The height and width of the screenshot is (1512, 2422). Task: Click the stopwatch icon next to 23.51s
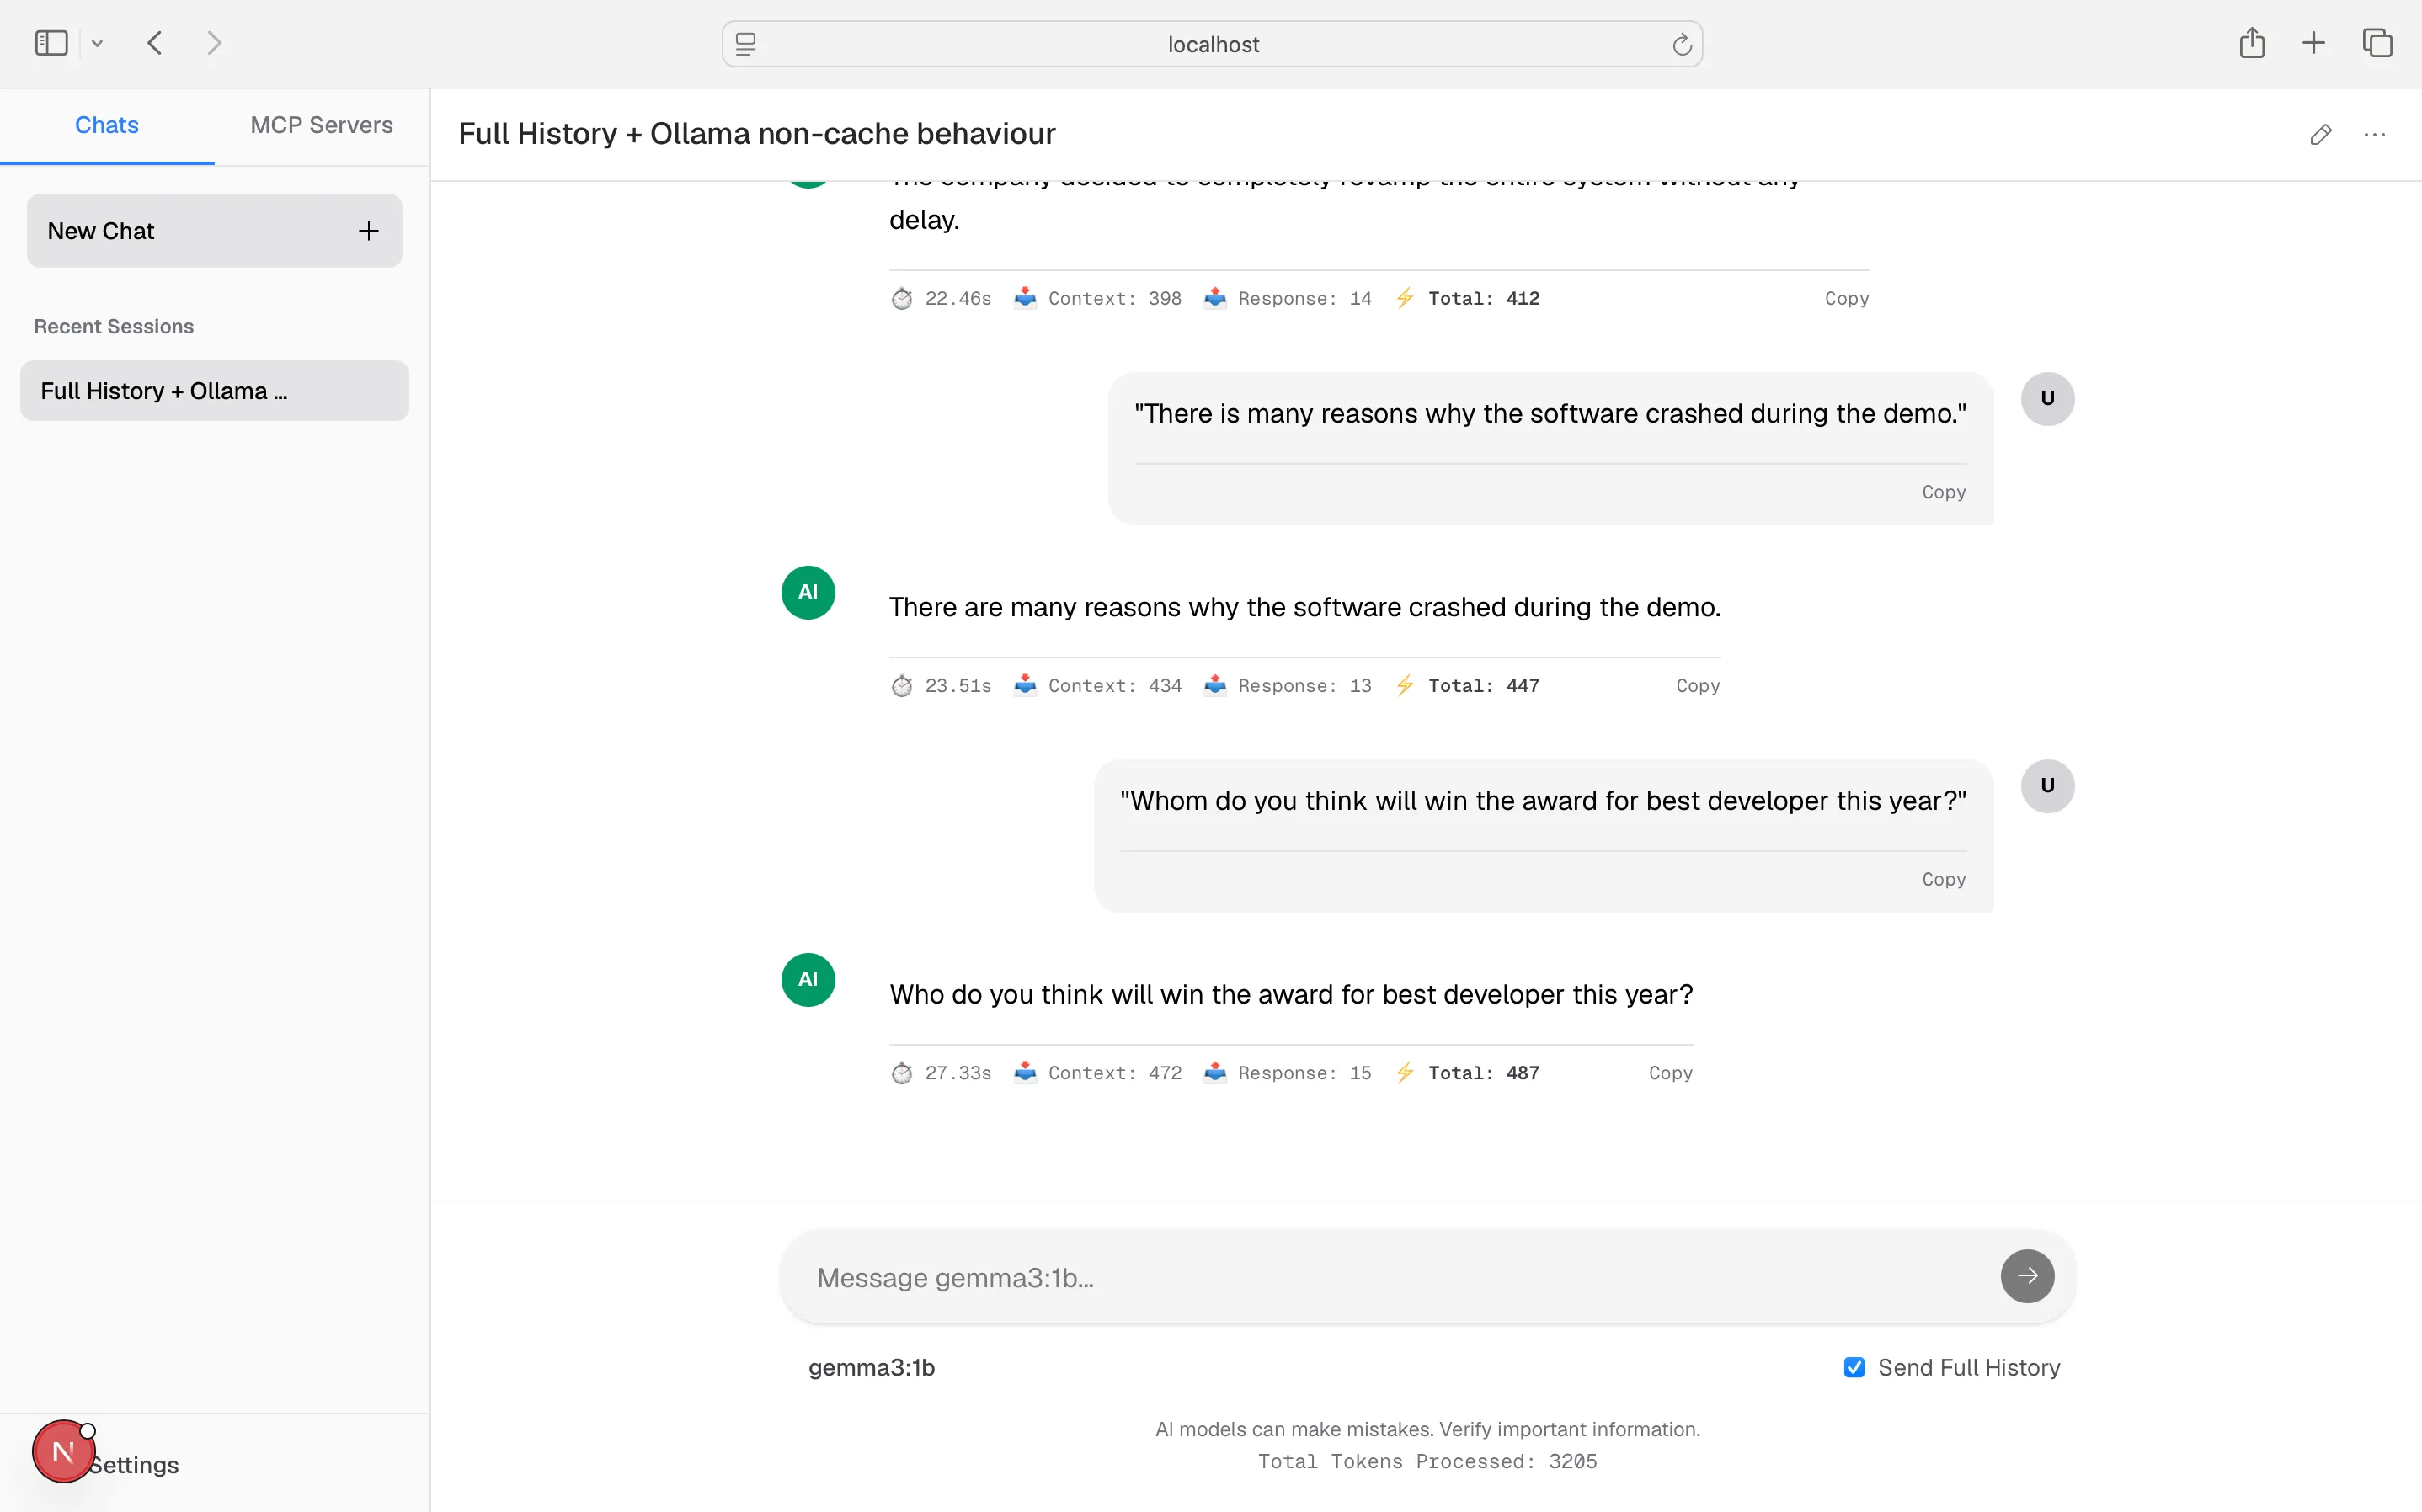pos(902,686)
